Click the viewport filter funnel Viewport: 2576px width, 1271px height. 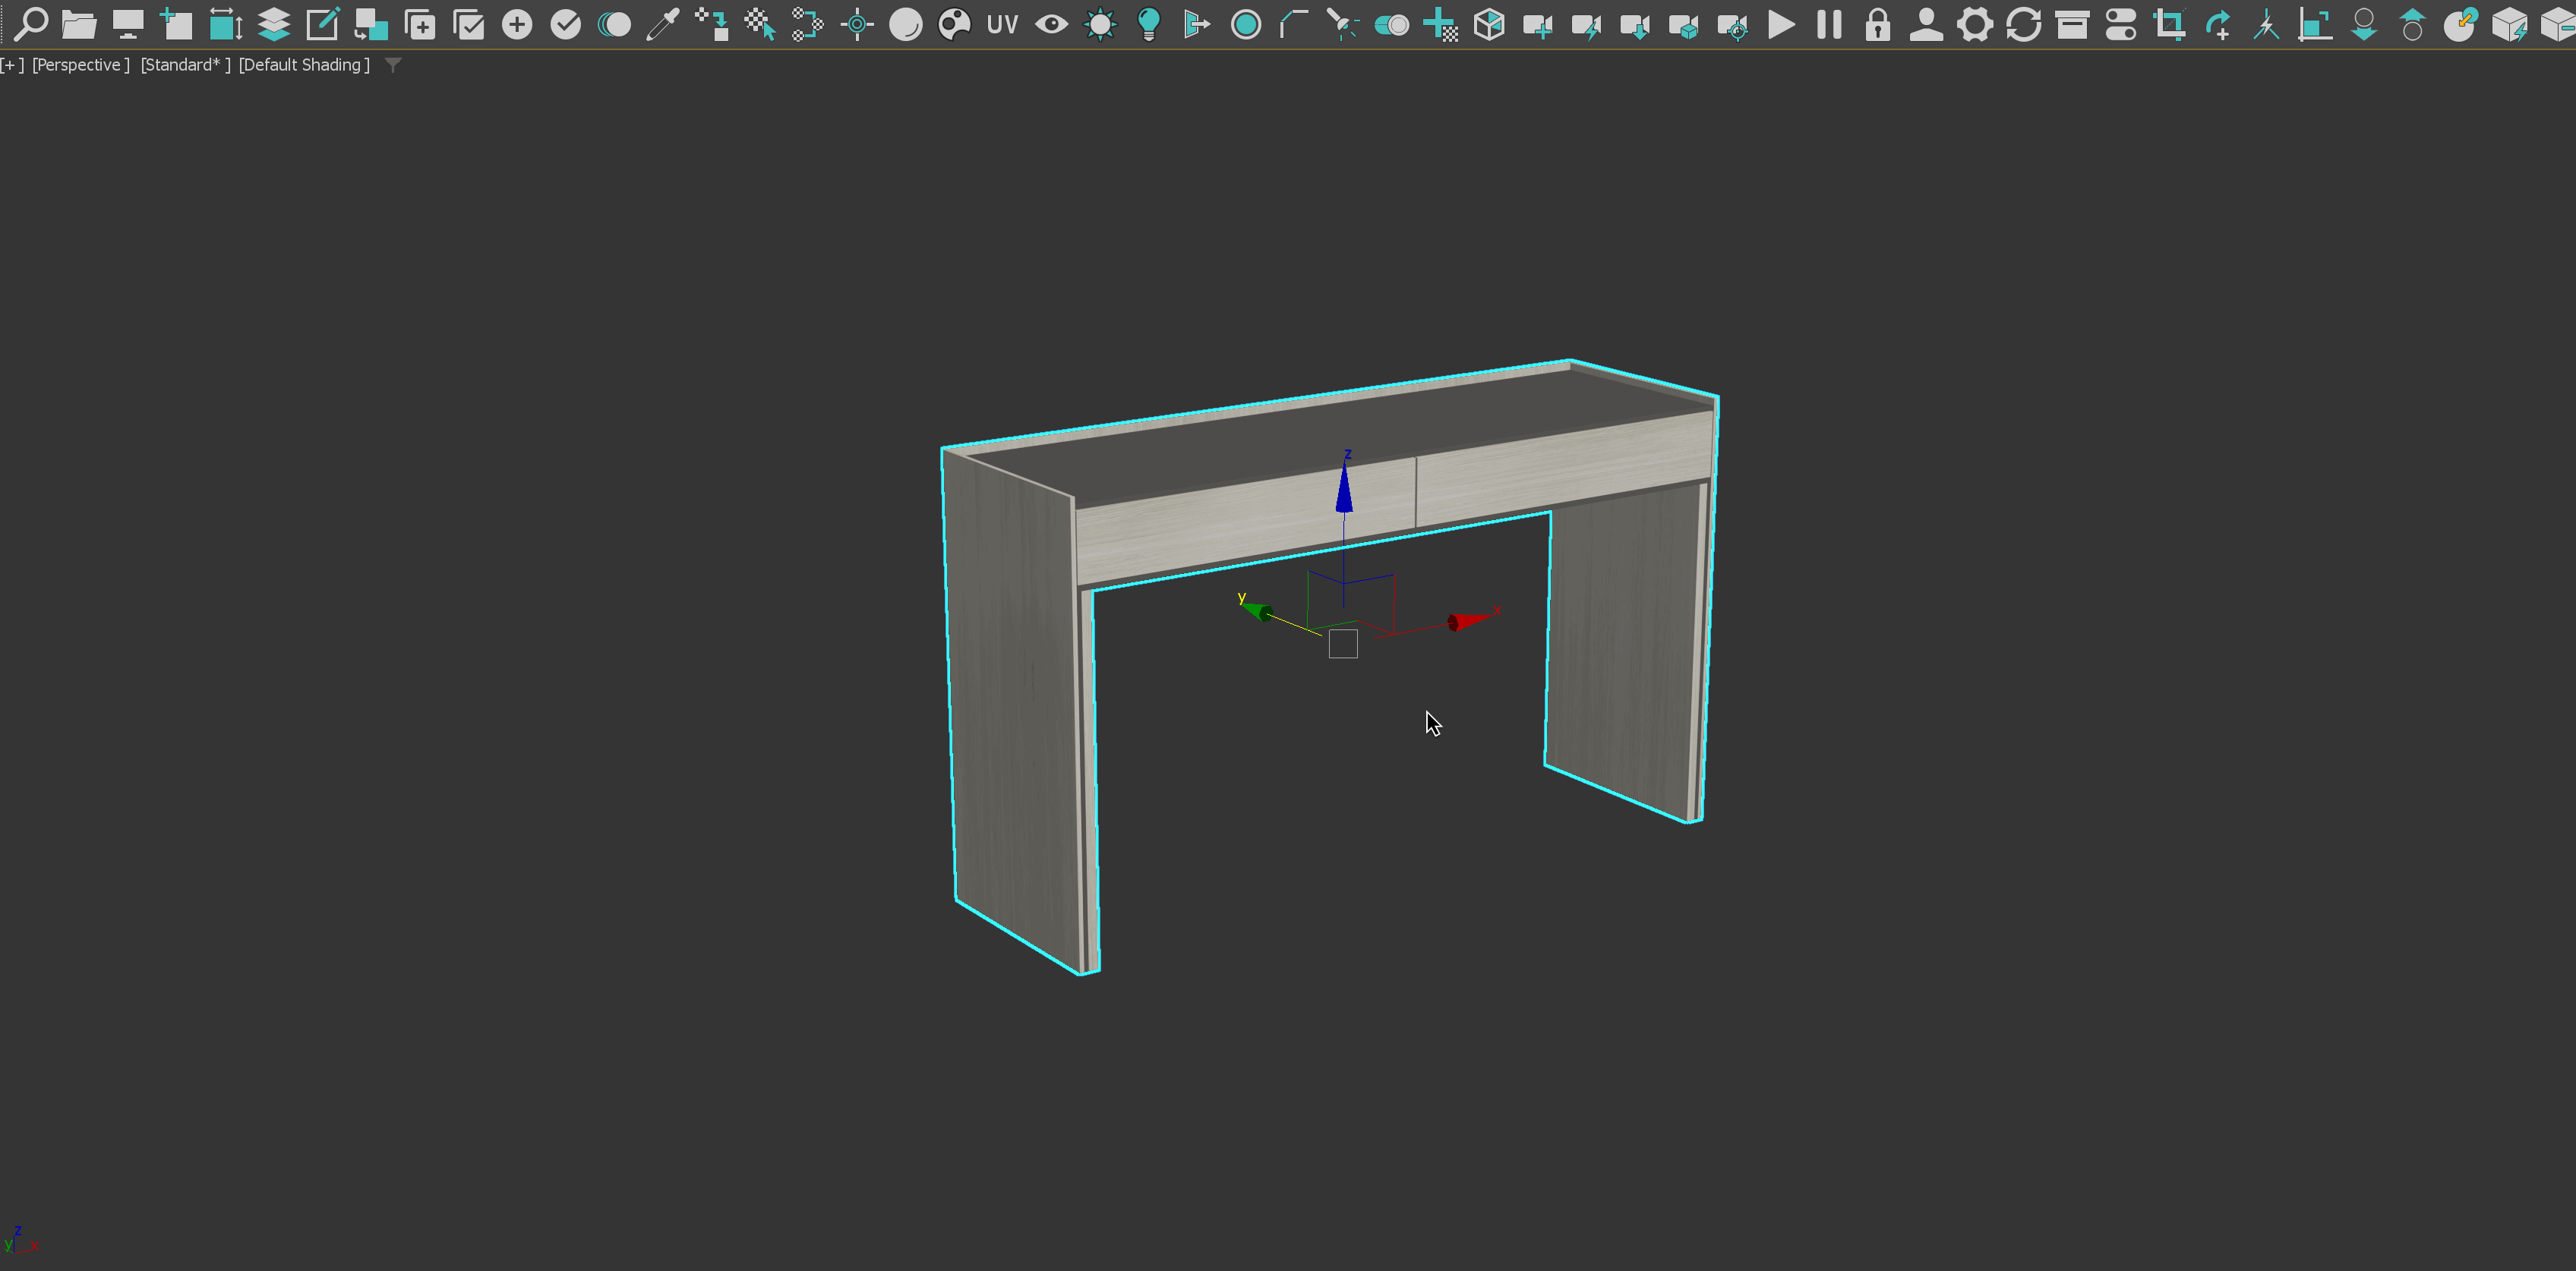point(393,64)
